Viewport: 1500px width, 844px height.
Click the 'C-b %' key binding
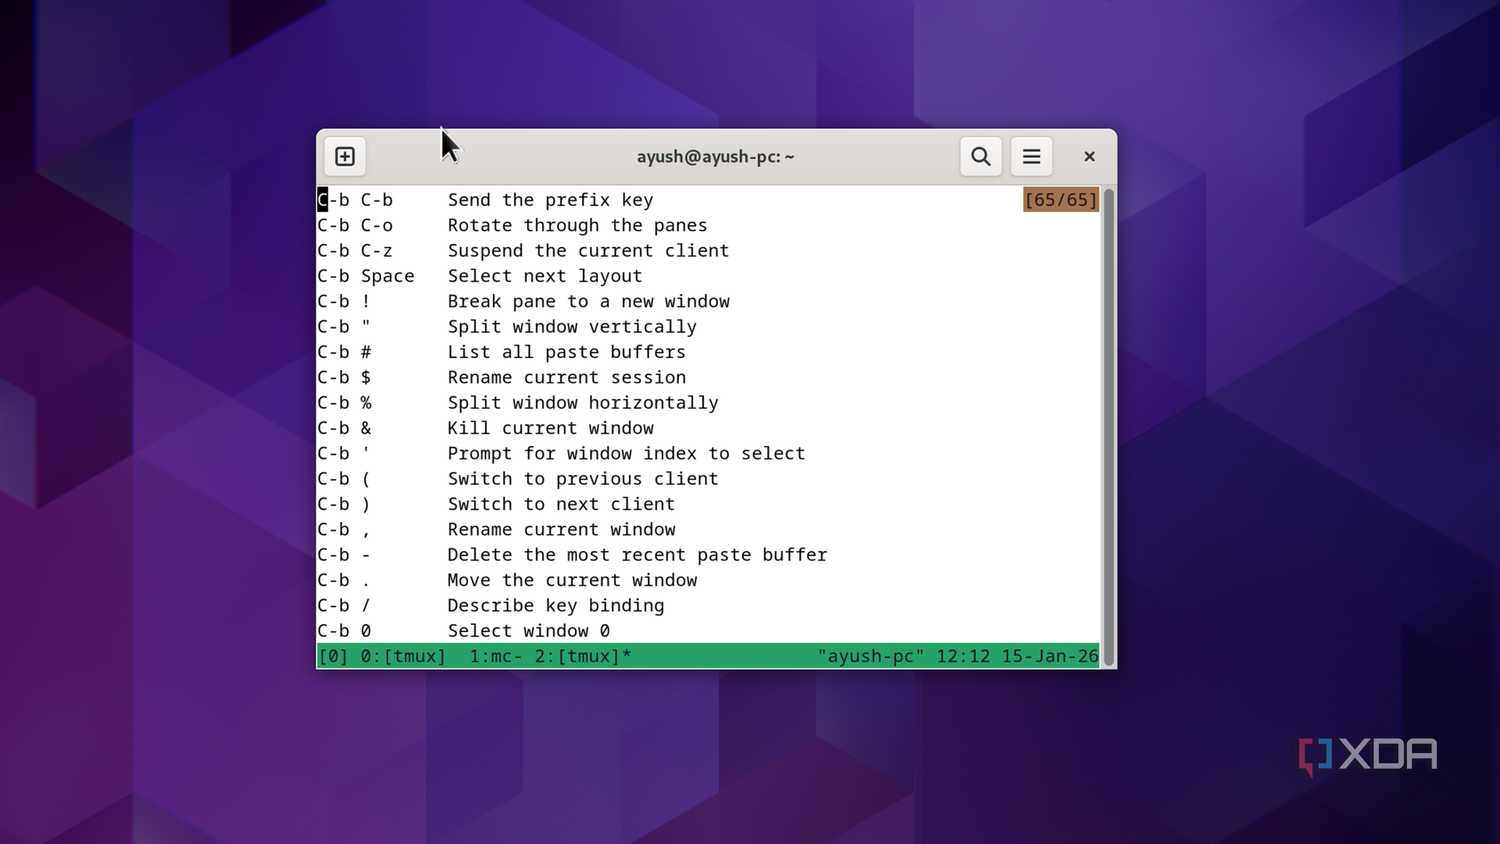click(x=344, y=402)
